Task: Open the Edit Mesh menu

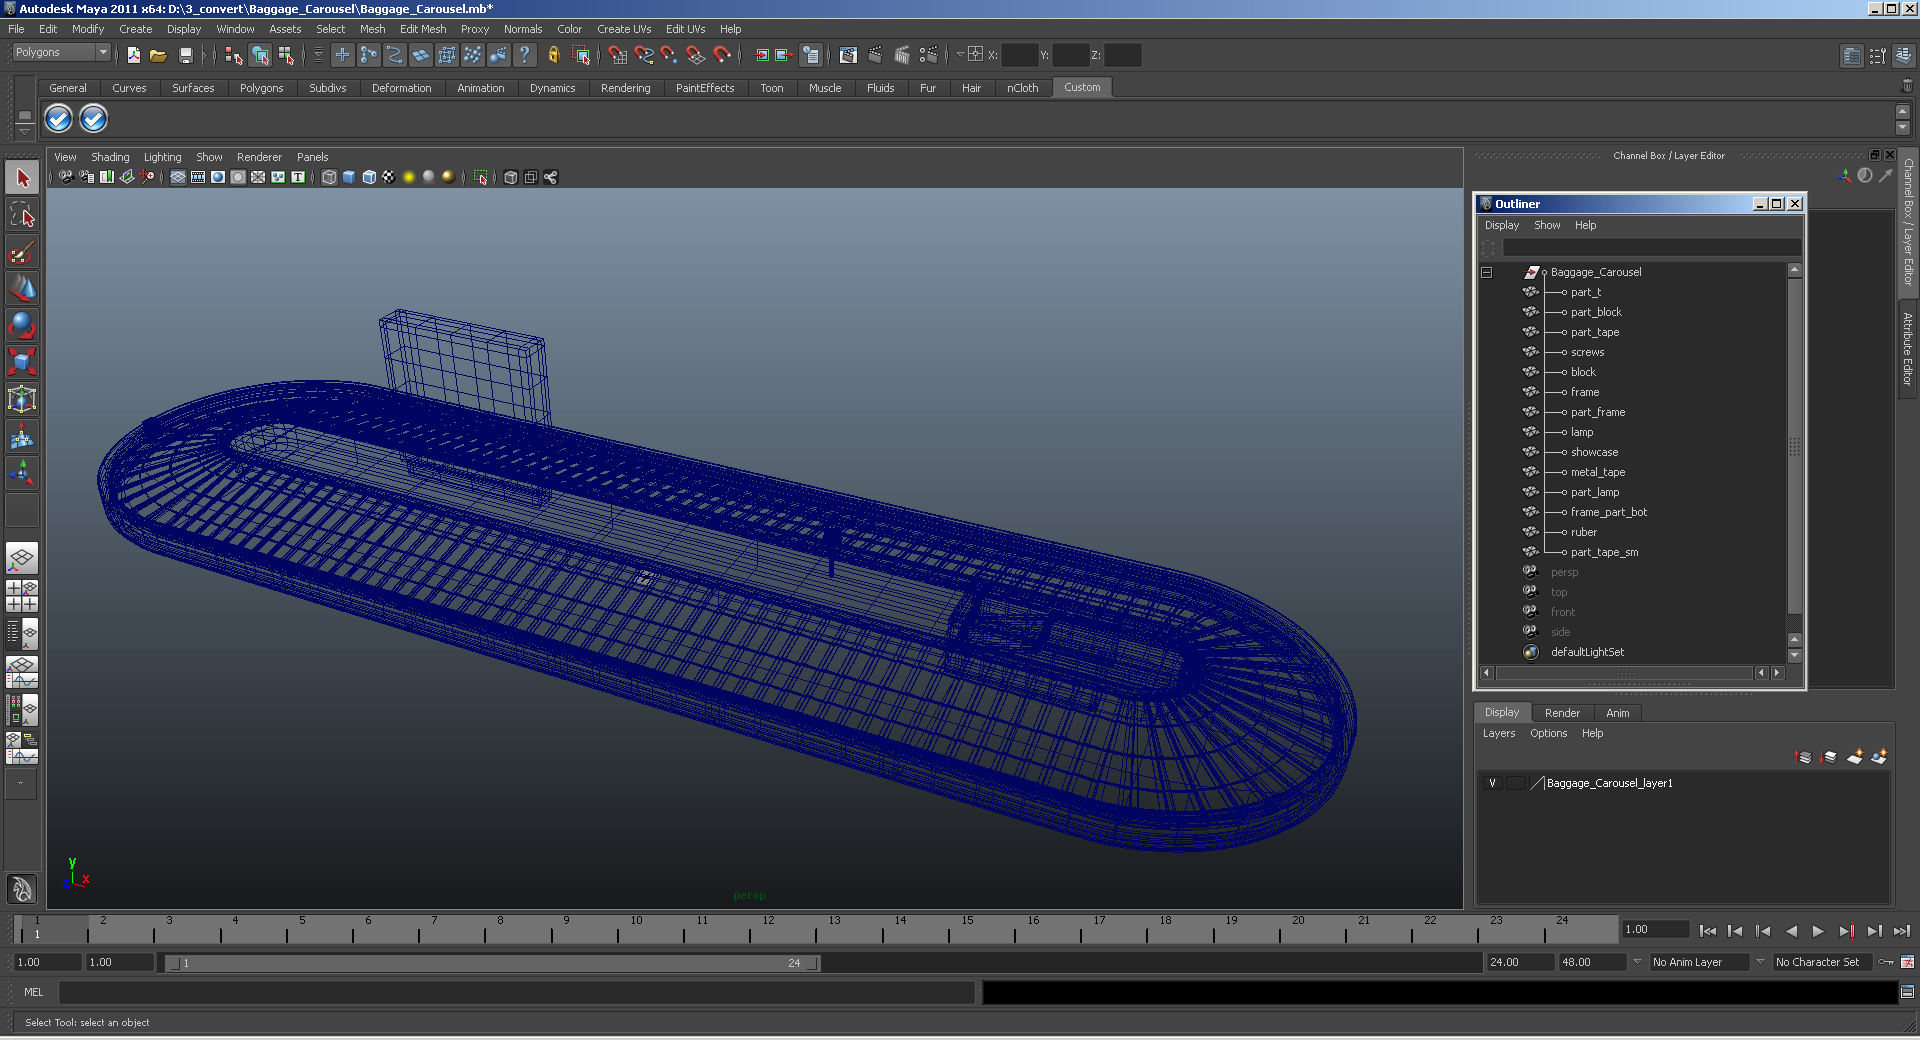Action: [x=423, y=29]
